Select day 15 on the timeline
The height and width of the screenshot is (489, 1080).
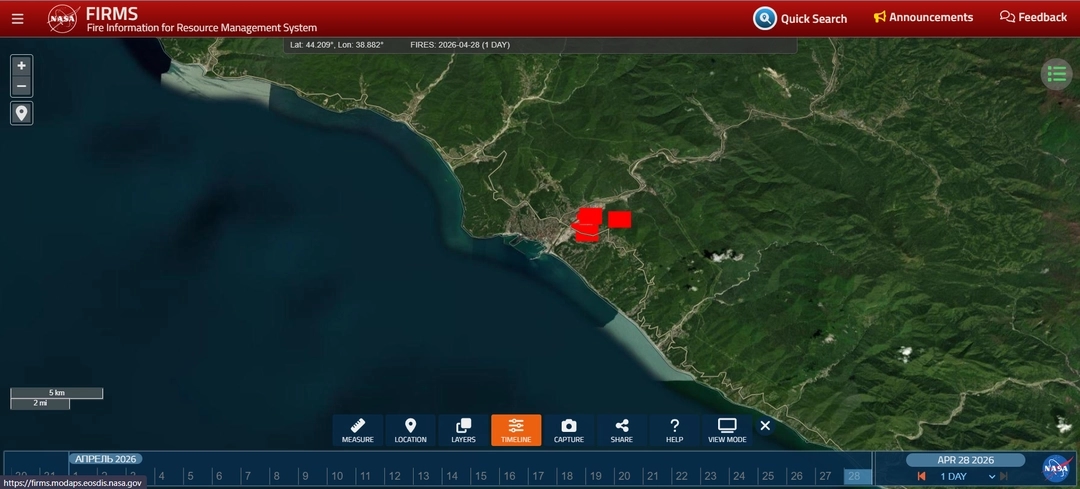pos(481,476)
